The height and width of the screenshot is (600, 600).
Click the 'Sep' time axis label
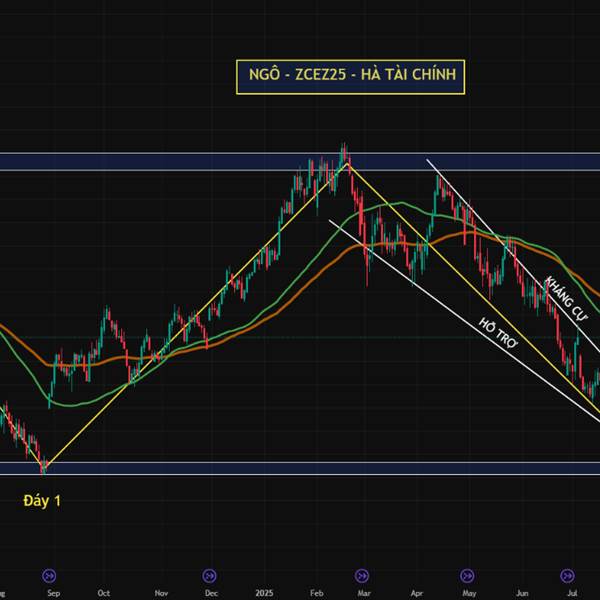(54, 593)
